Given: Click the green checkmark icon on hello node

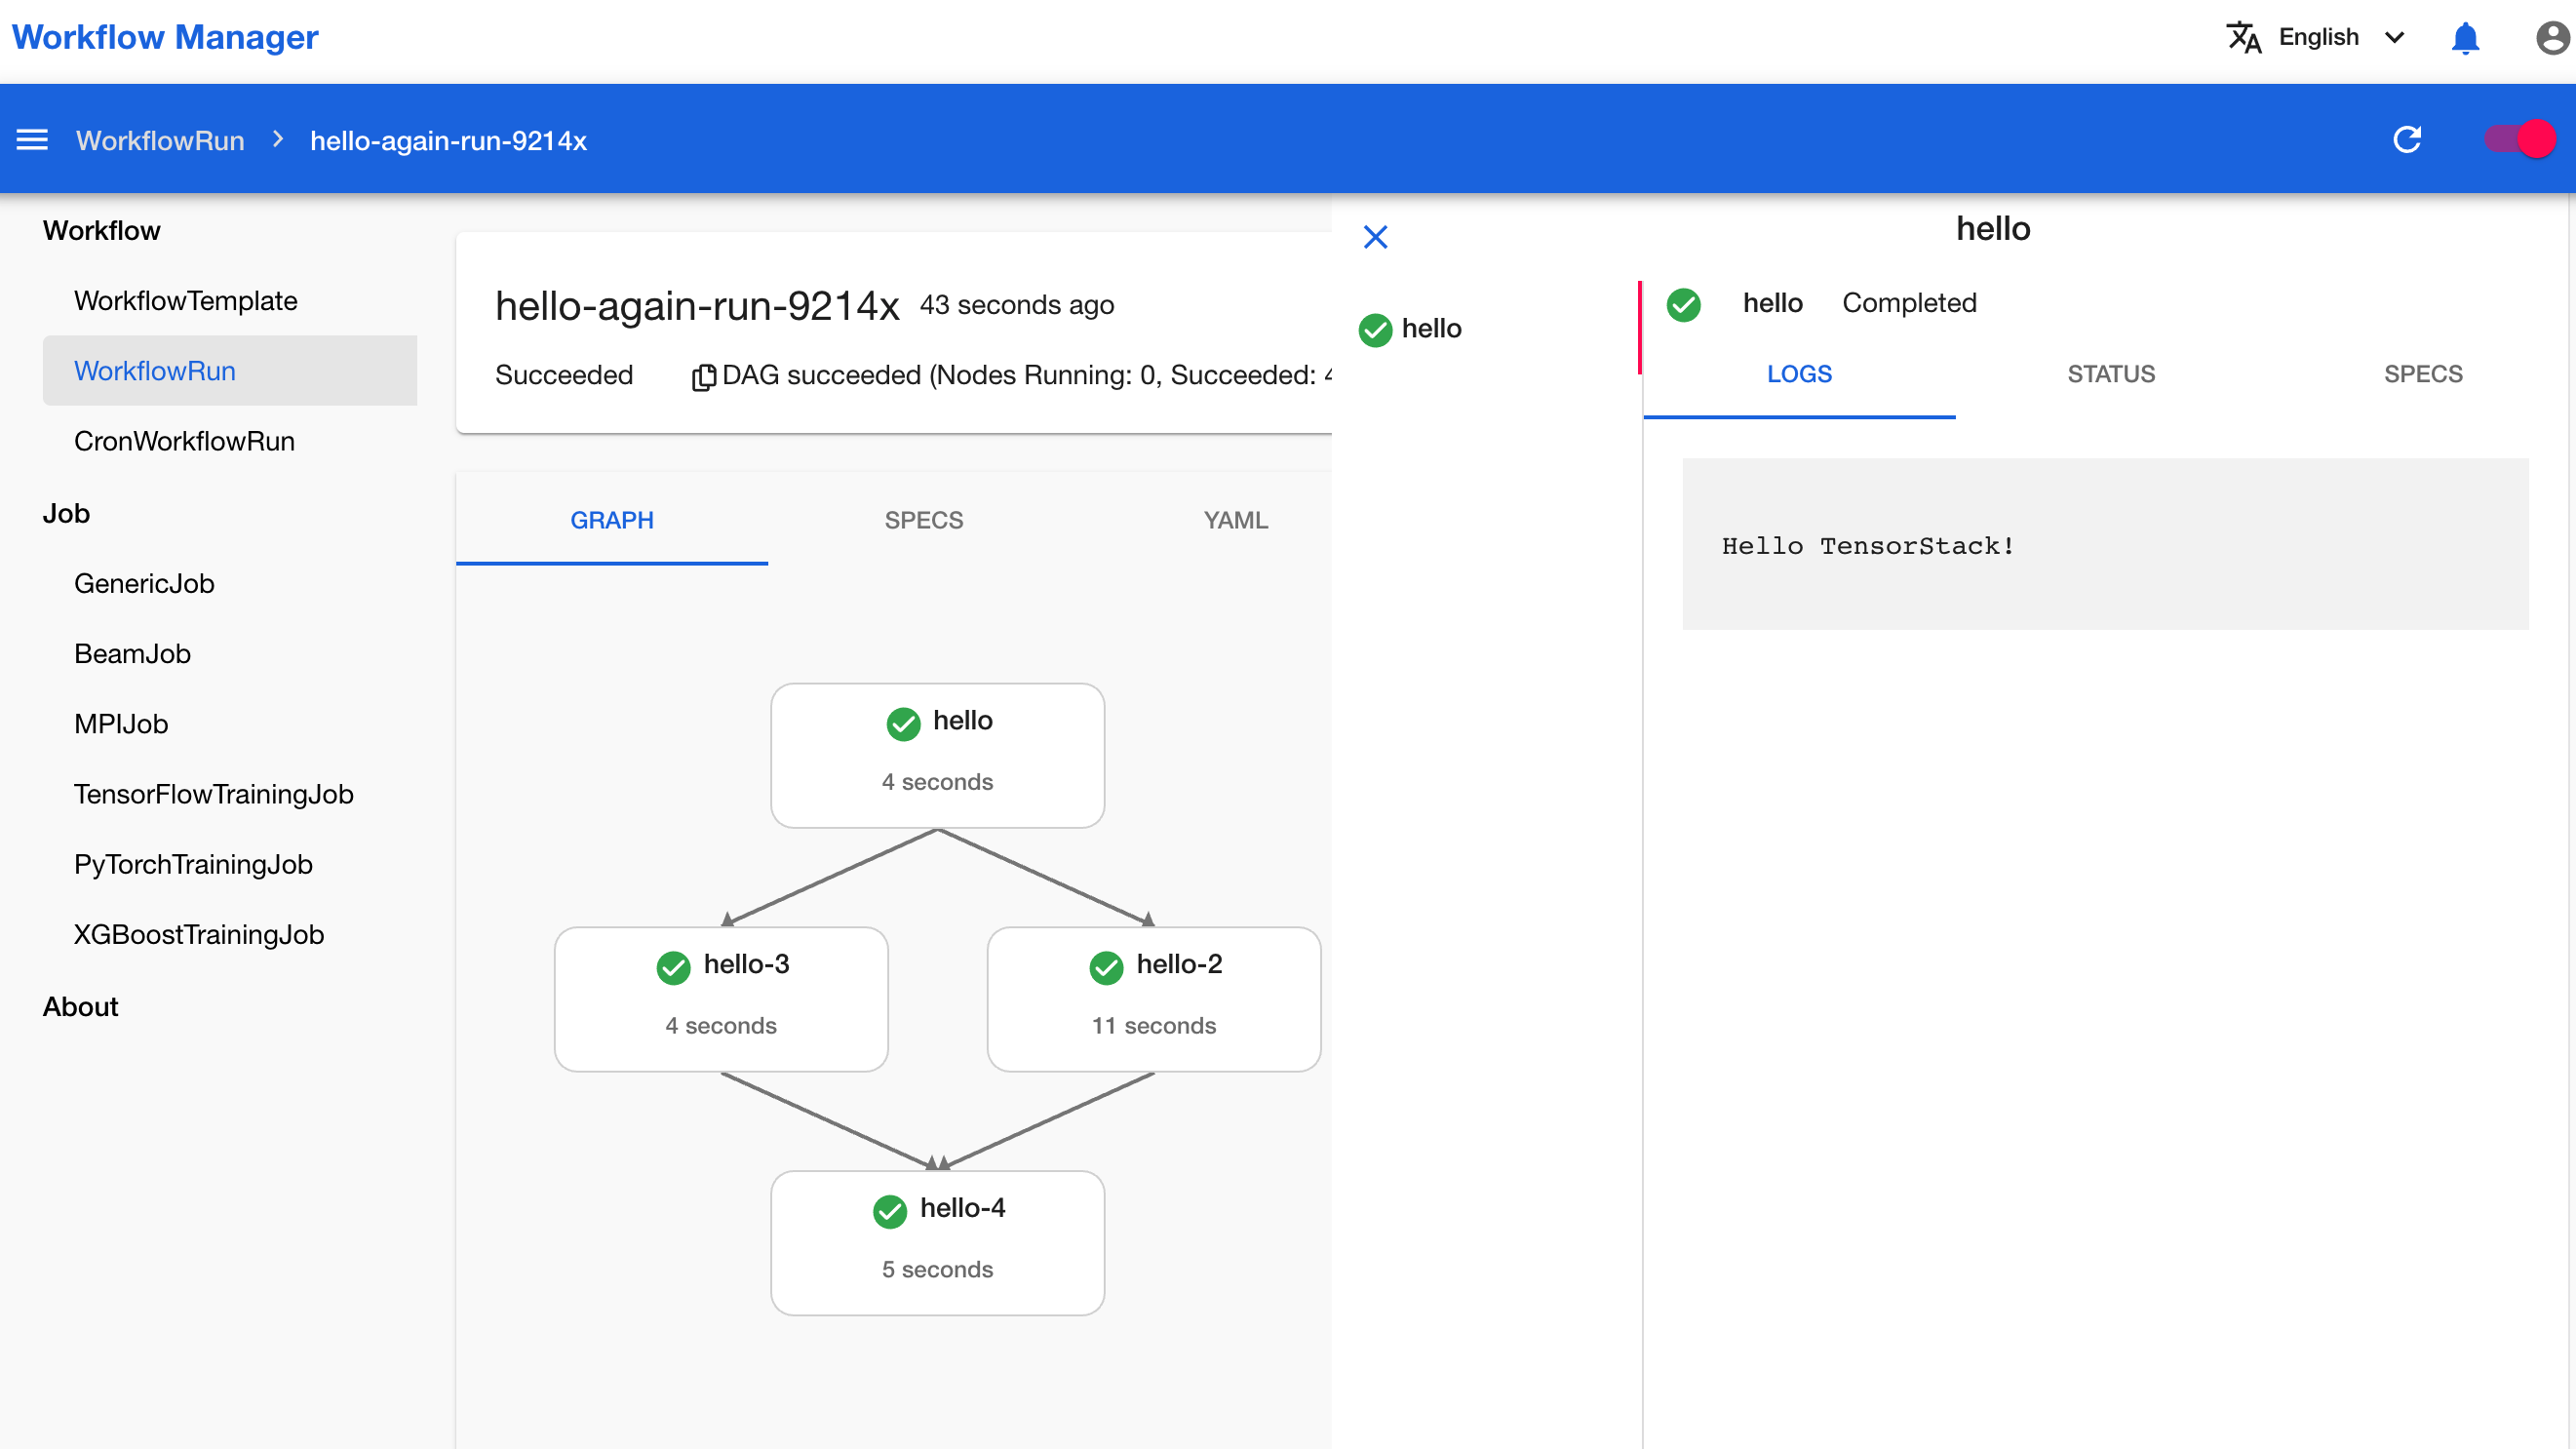Looking at the screenshot, I should coord(902,720).
